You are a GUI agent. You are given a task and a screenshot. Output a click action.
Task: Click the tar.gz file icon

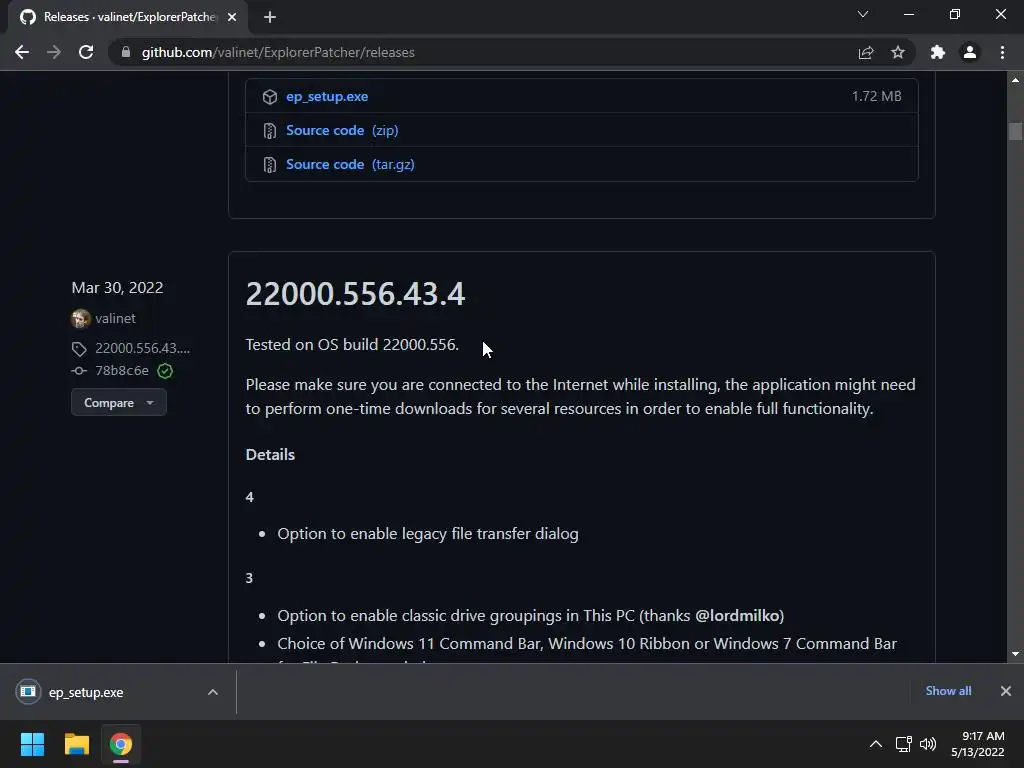tap(269, 165)
